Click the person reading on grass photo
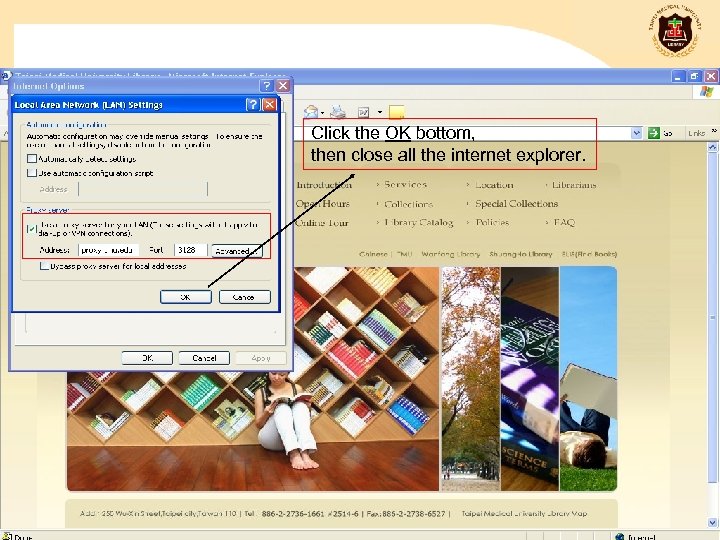The height and width of the screenshot is (540, 720). click(x=588, y=379)
